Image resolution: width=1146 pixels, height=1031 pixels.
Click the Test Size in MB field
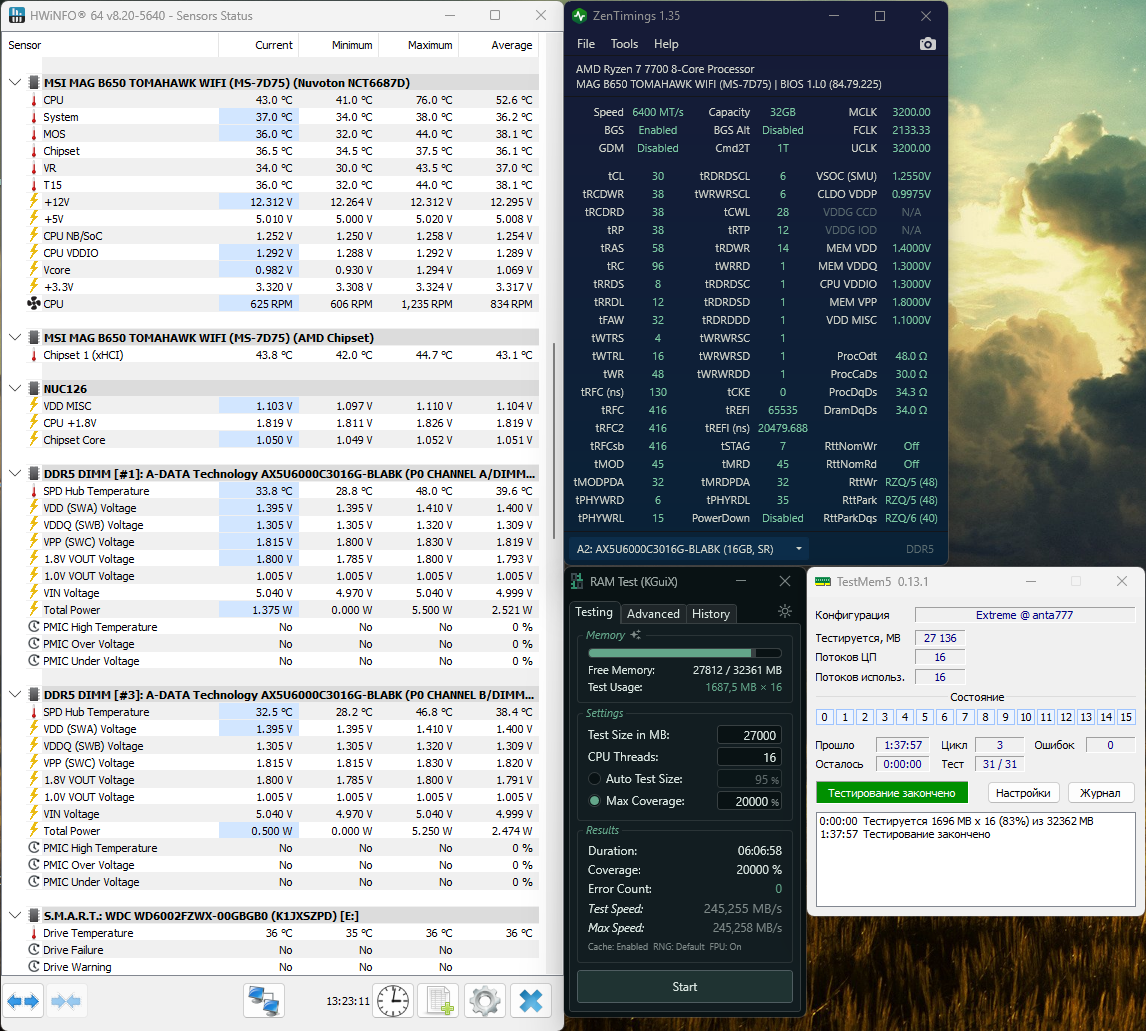(x=749, y=735)
